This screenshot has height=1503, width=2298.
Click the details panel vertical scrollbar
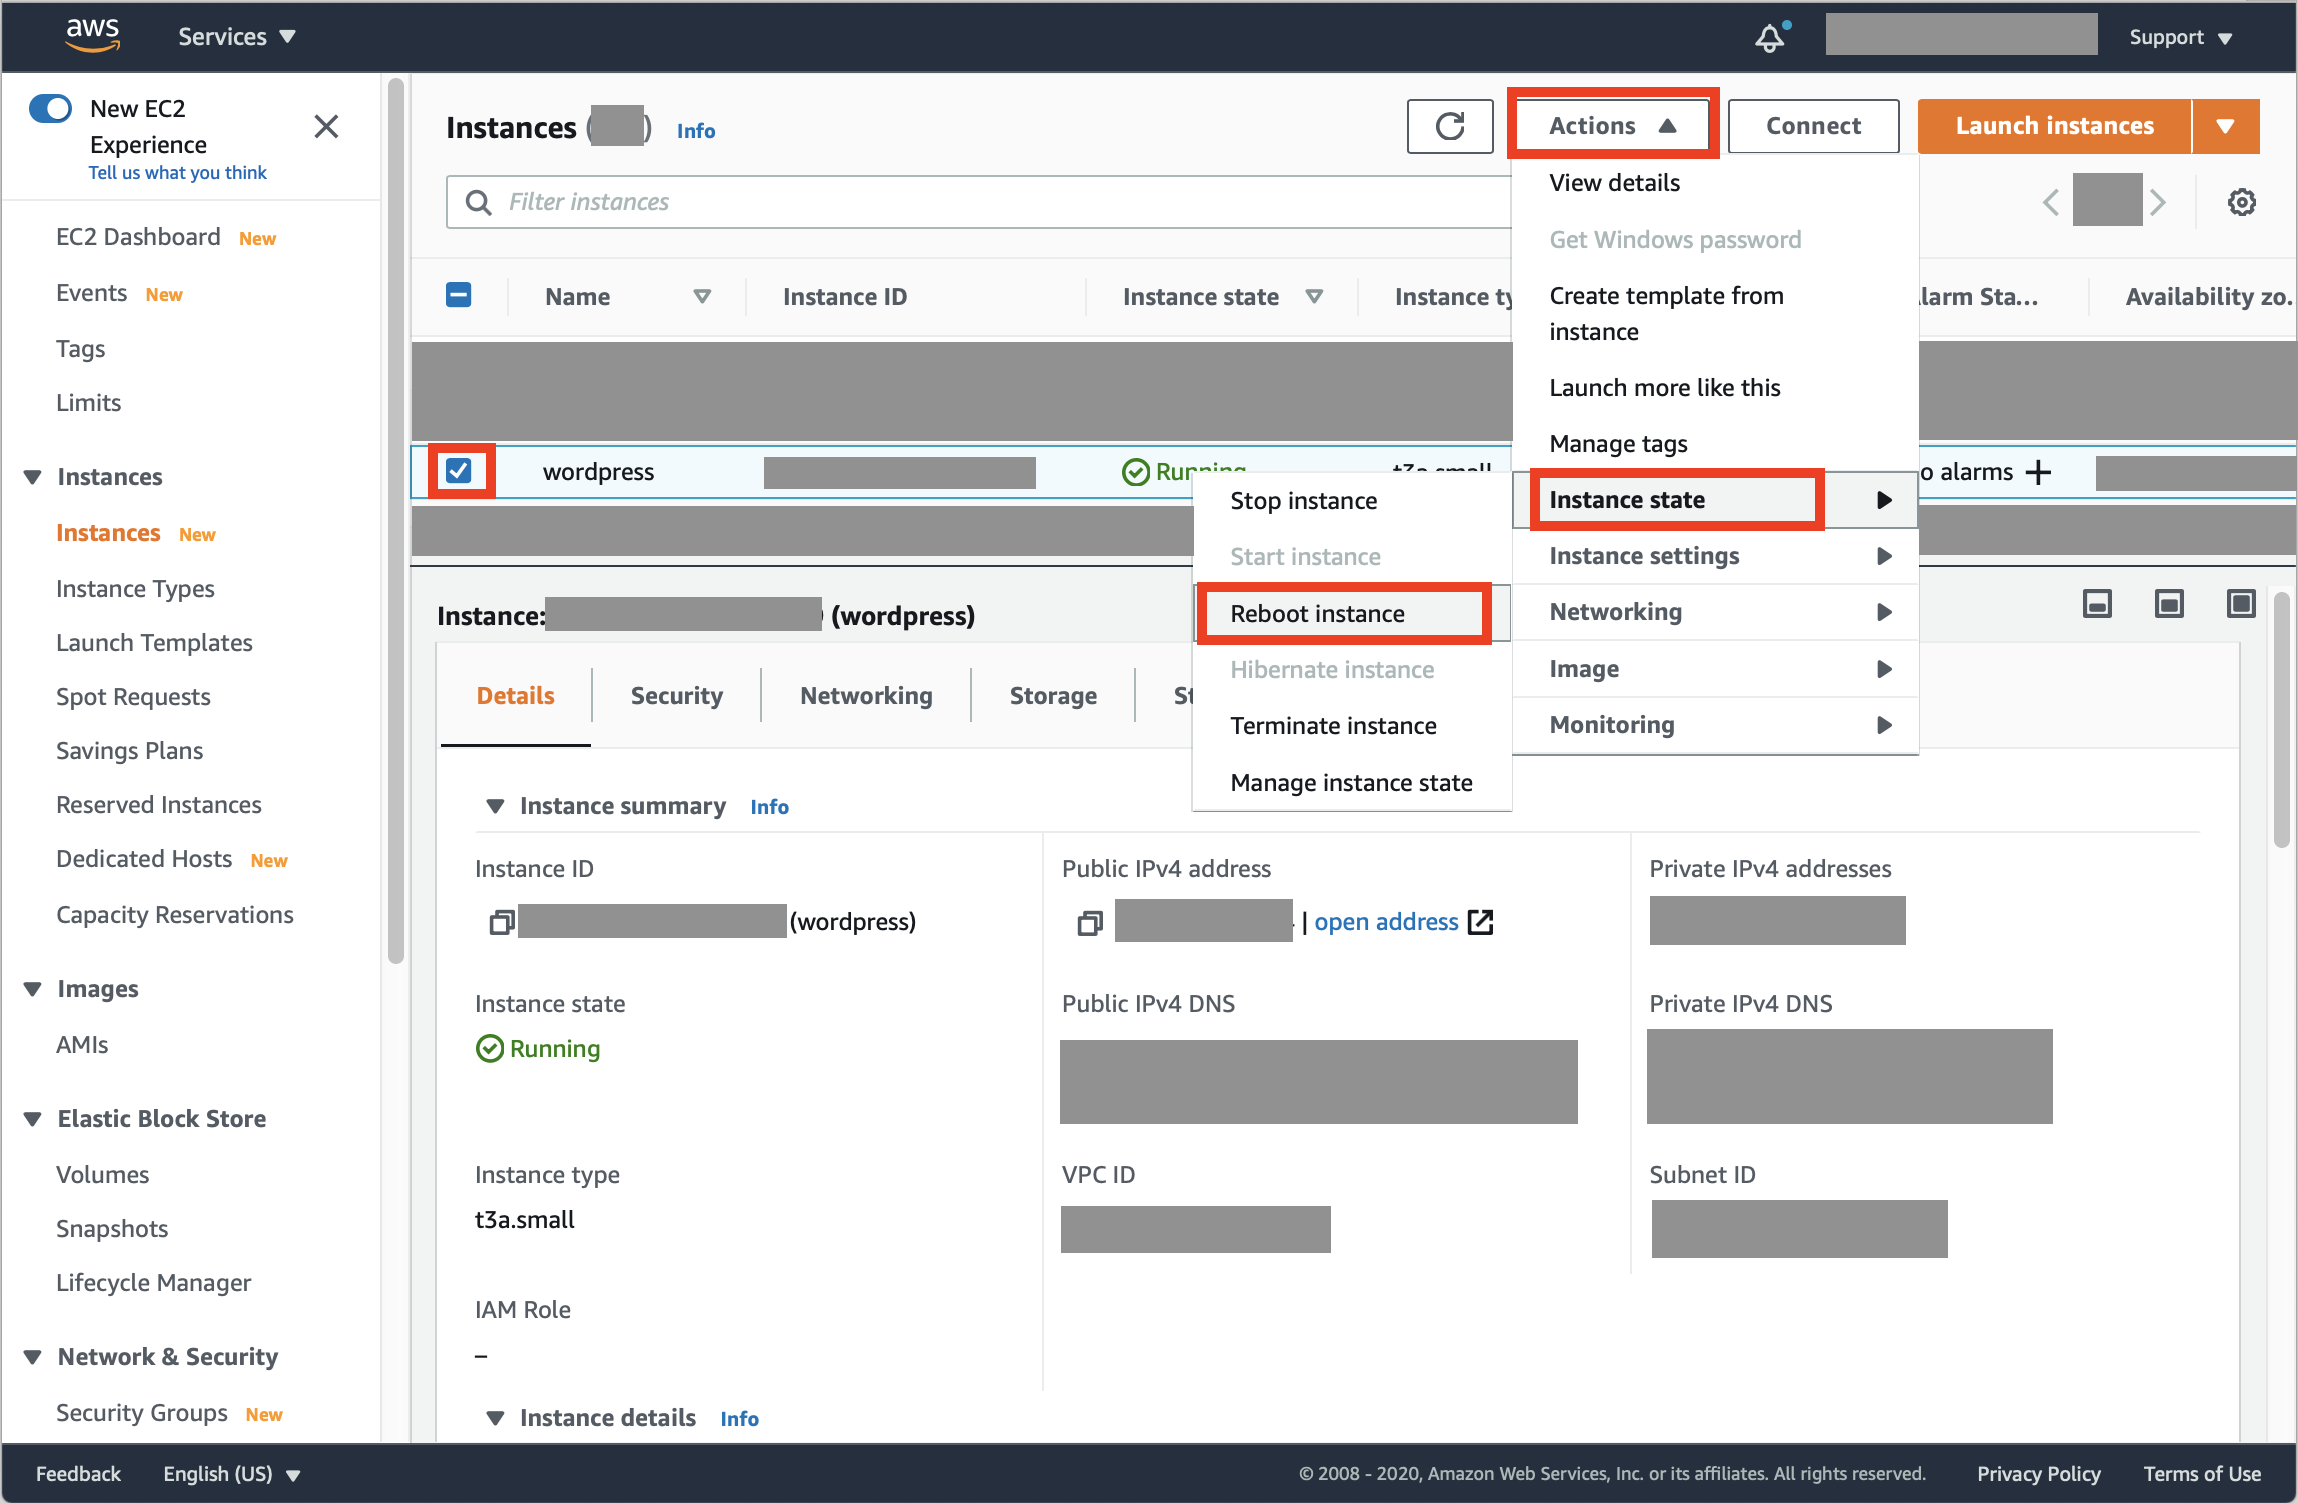pos(2281,720)
